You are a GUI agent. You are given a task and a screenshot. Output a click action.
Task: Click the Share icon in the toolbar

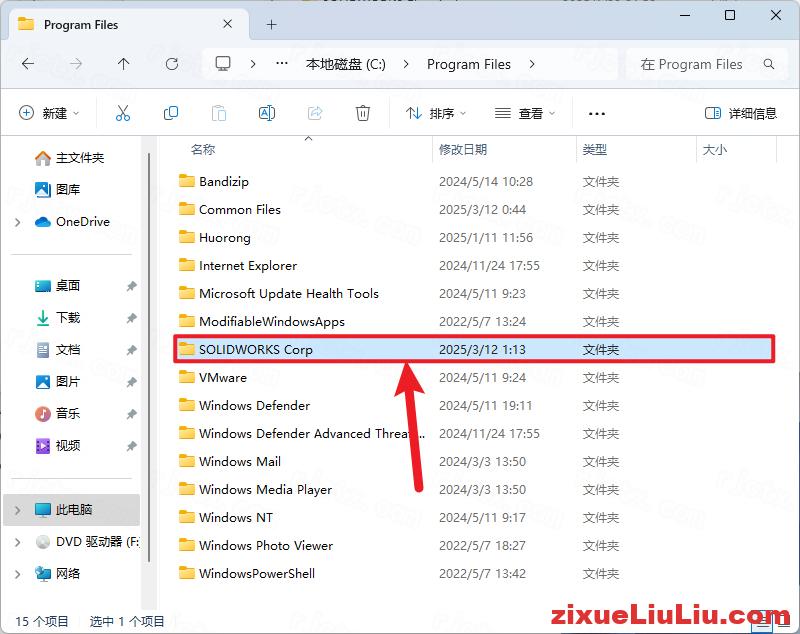[x=315, y=113]
